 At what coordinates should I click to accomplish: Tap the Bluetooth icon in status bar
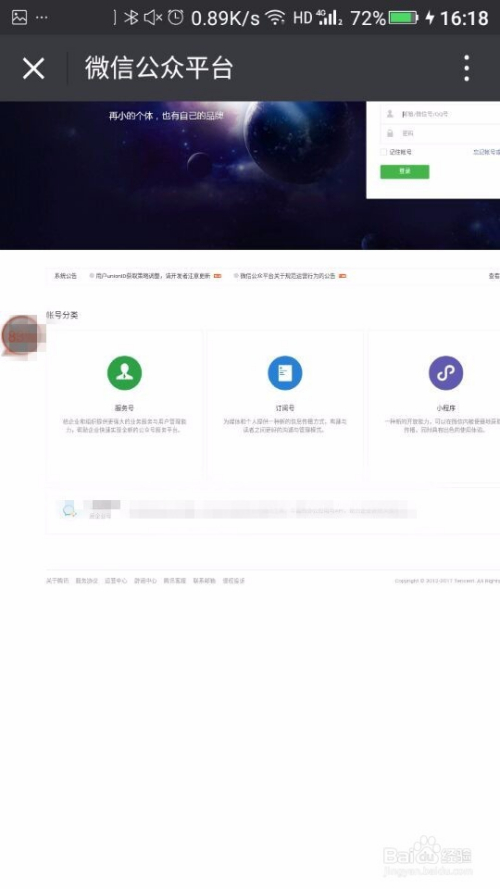pyautogui.click(x=131, y=18)
